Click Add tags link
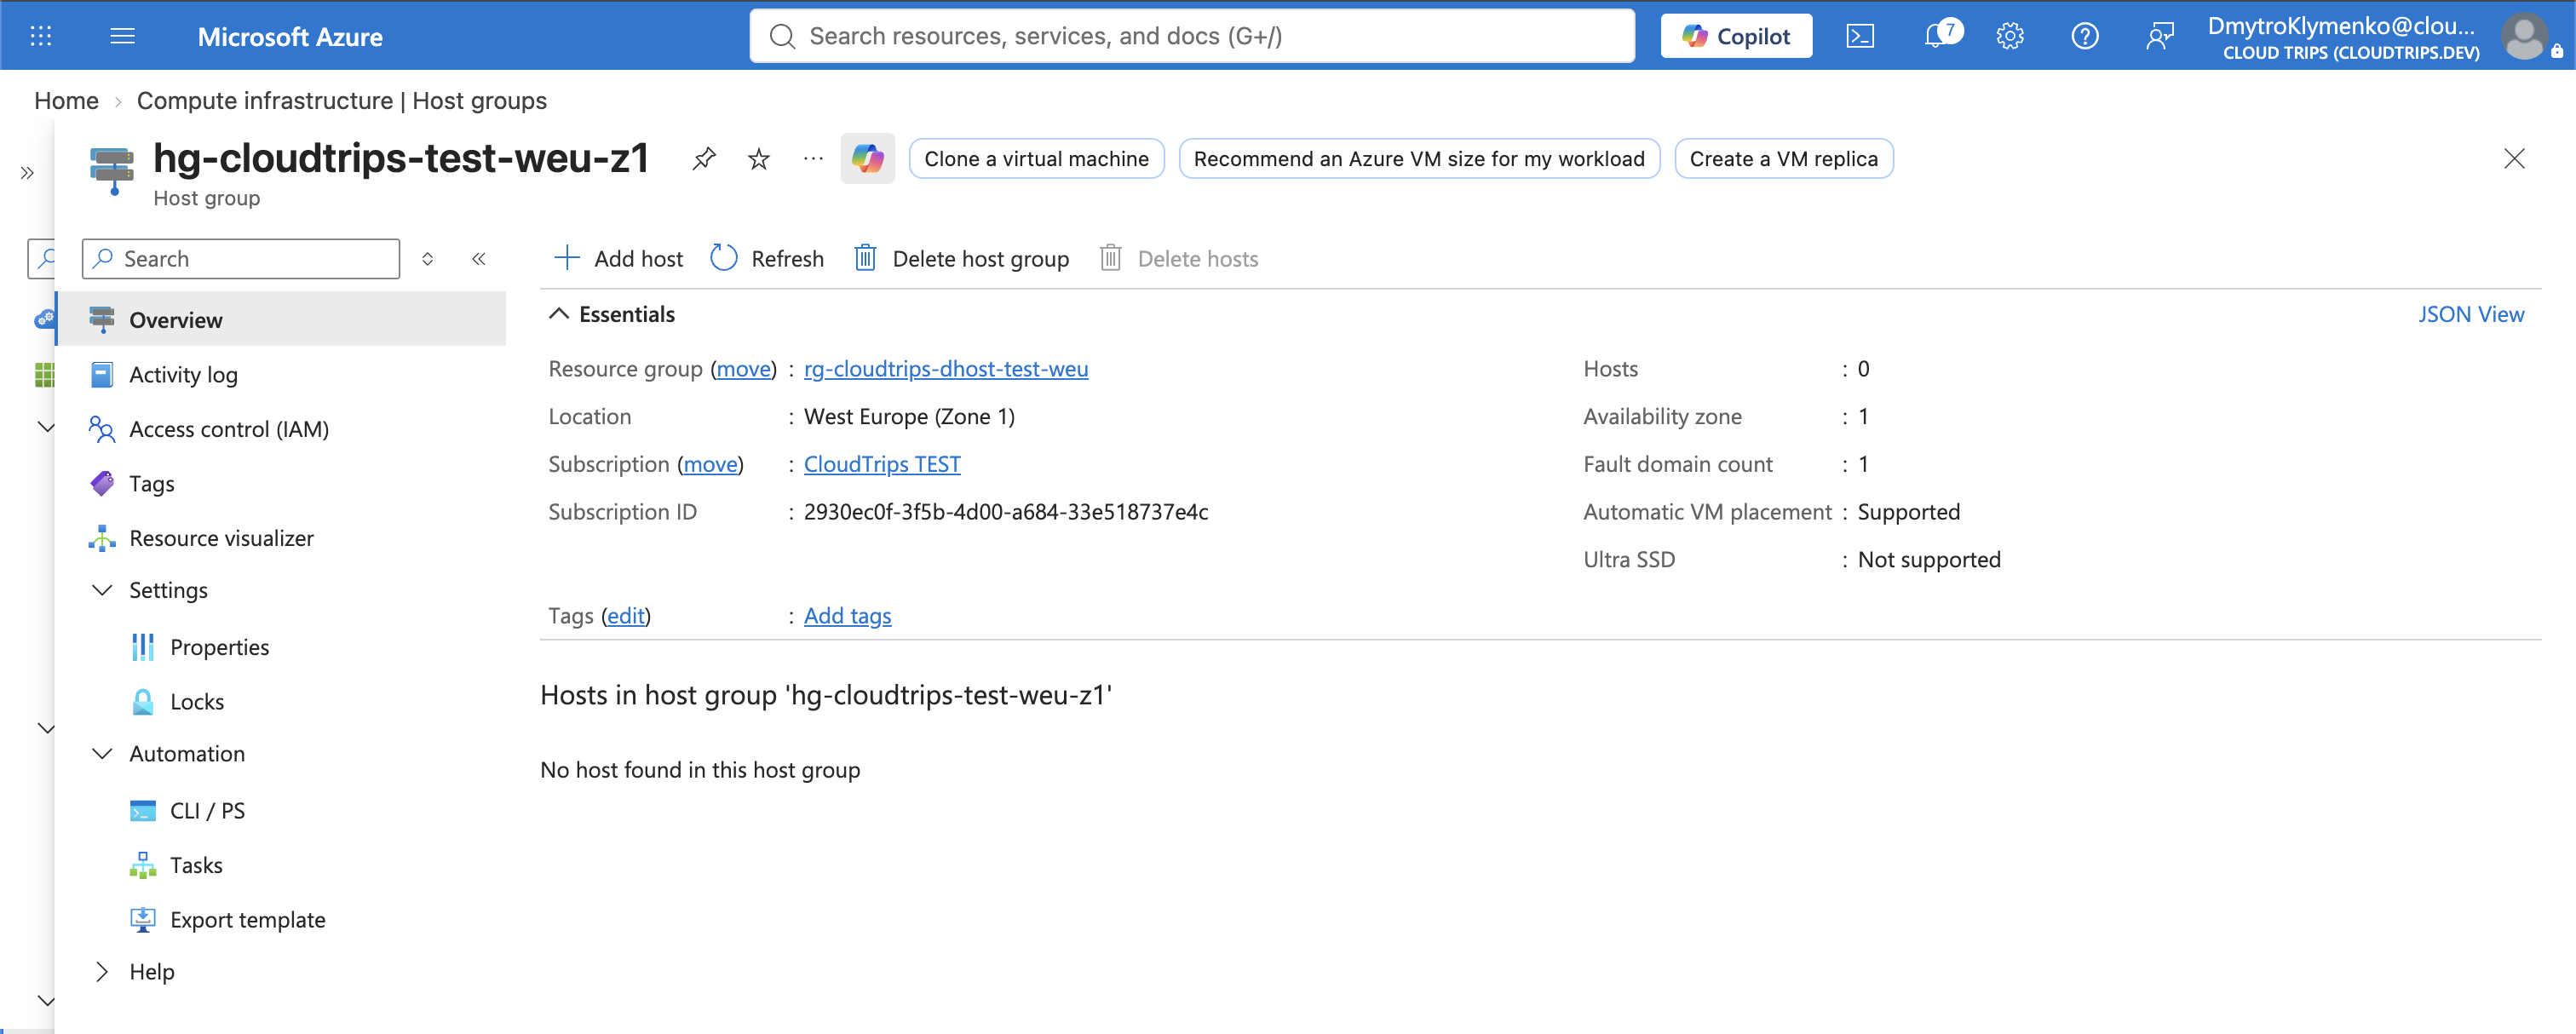Image resolution: width=2576 pixels, height=1034 pixels. tap(847, 616)
